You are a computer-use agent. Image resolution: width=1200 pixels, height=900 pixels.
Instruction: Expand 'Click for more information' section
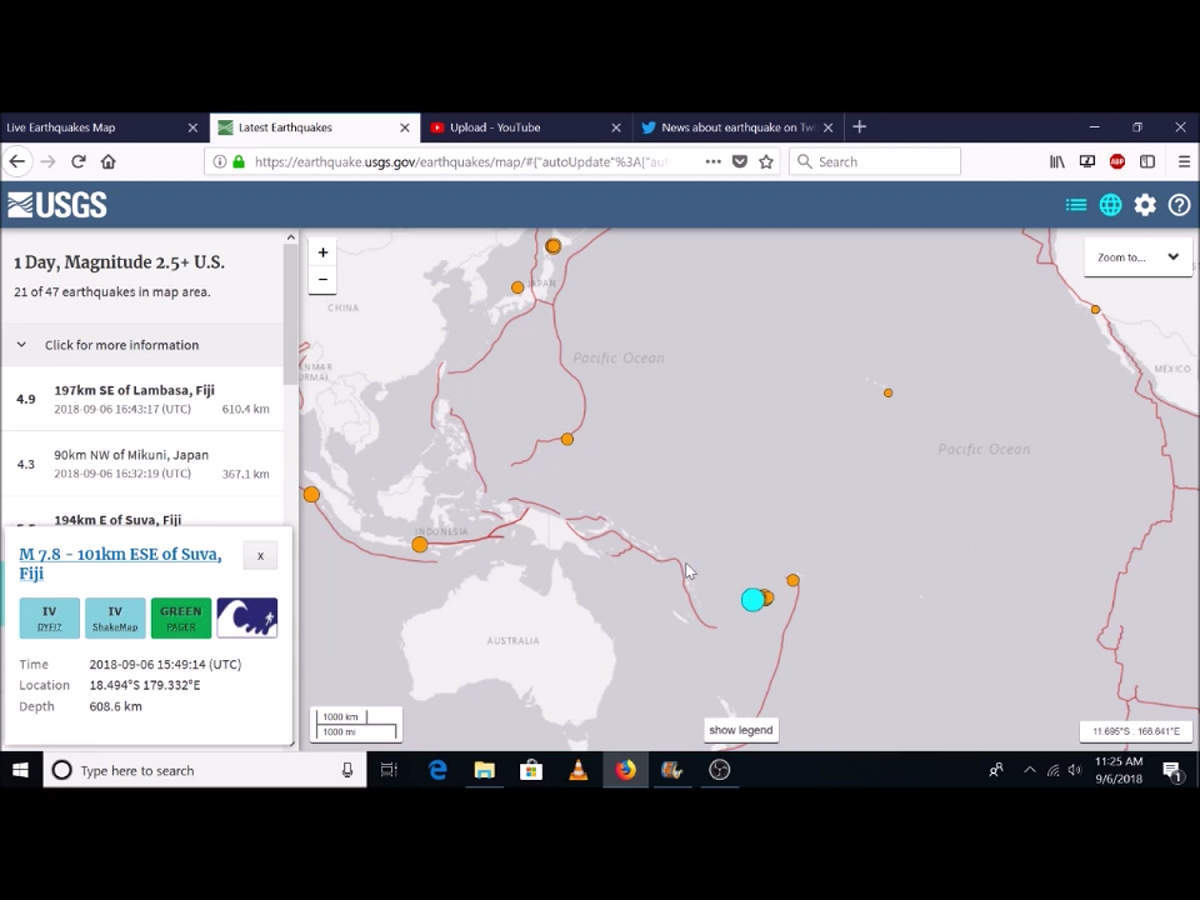point(142,345)
